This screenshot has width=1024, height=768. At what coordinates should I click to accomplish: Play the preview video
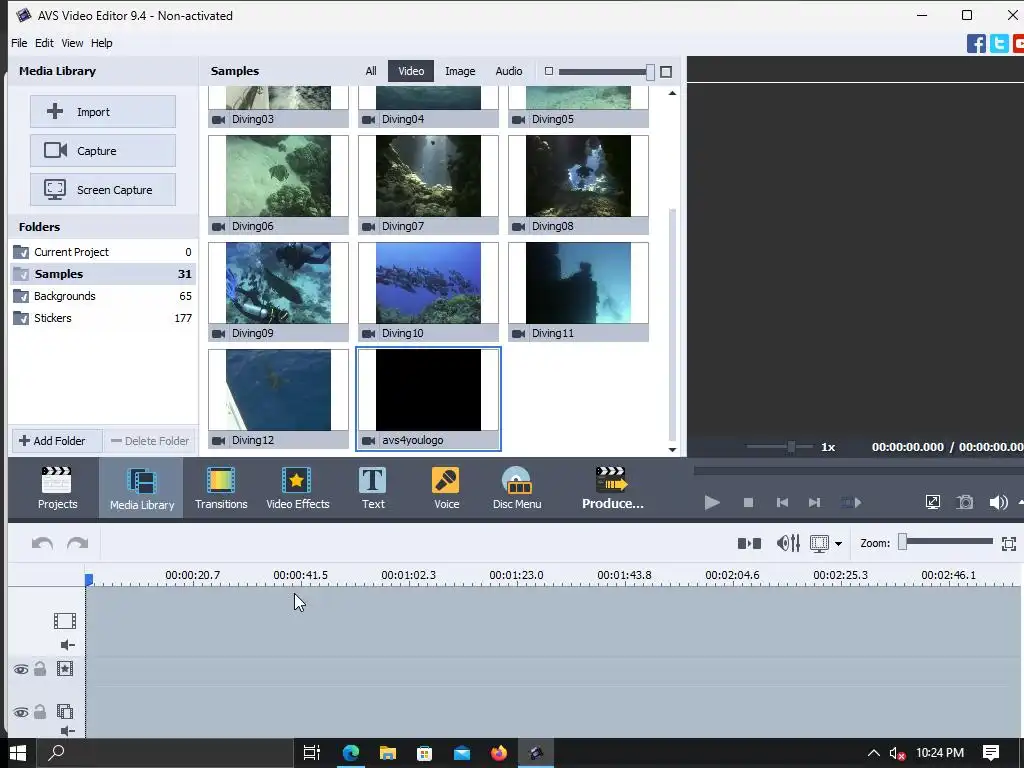712,502
